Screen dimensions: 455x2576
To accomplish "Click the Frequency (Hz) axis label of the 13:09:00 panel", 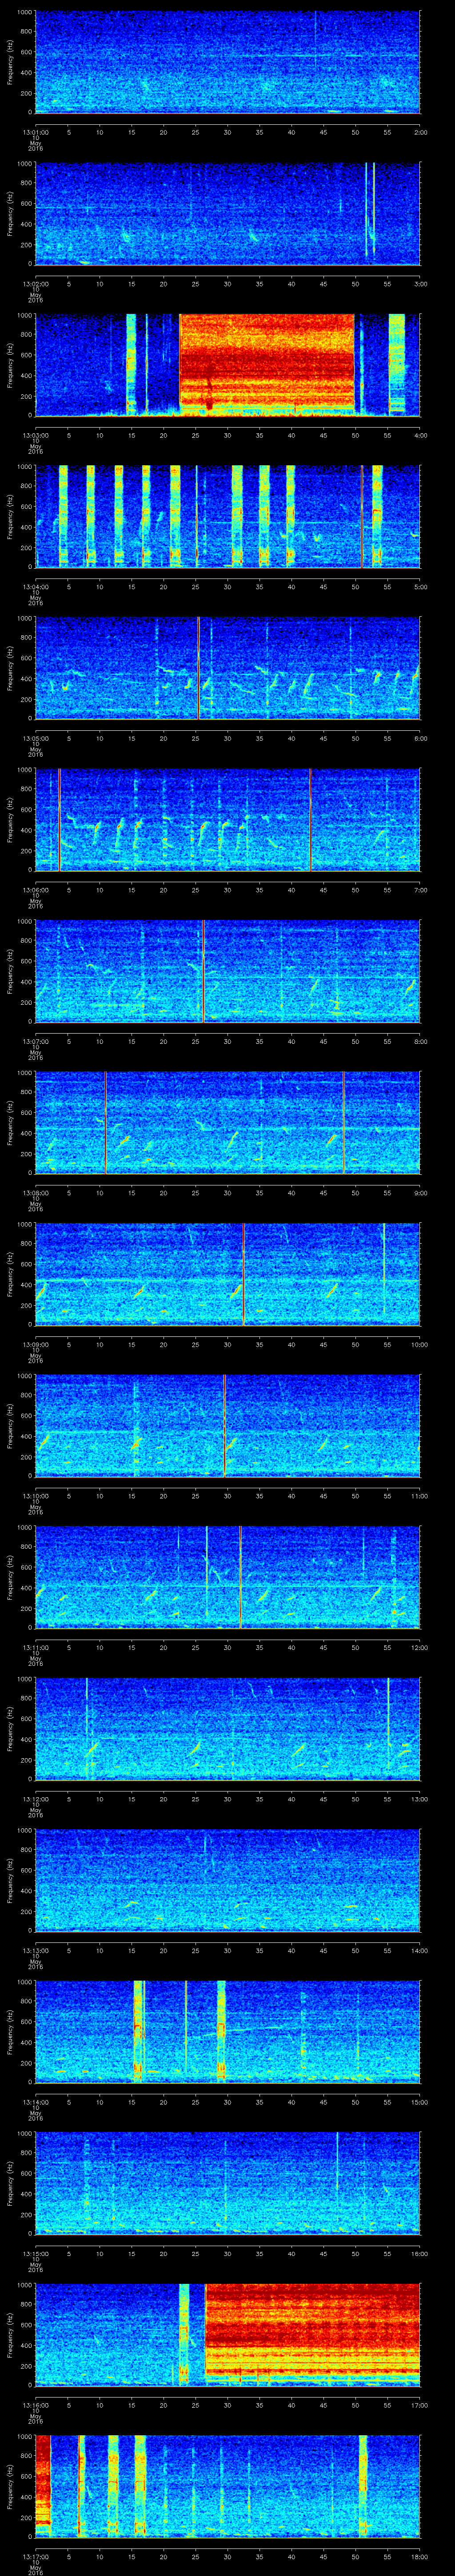I will (10, 1274).
